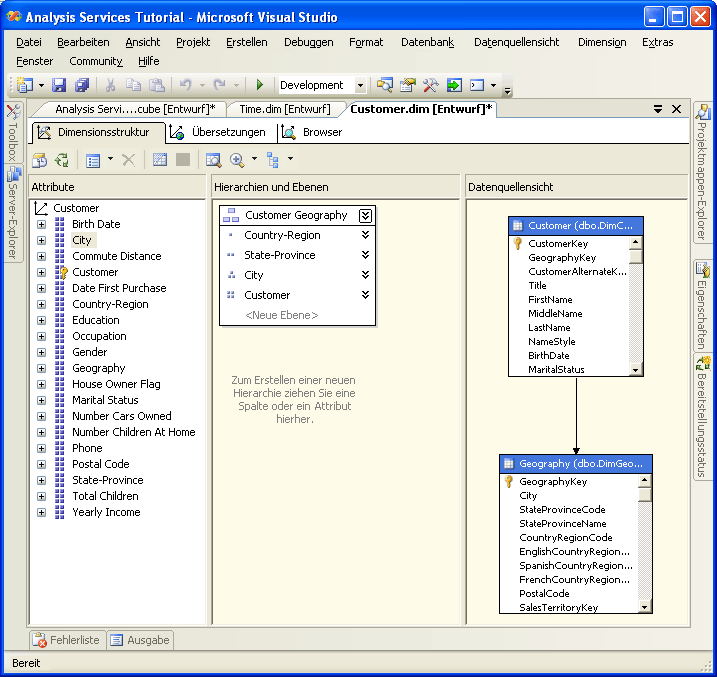Expand the Yearly Income attribute node

(x=41, y=512)
